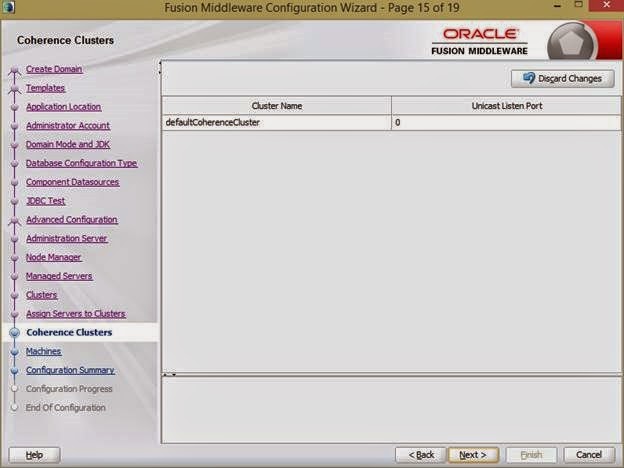
Task: Open the Clusters step
Action: pos(41,295)
